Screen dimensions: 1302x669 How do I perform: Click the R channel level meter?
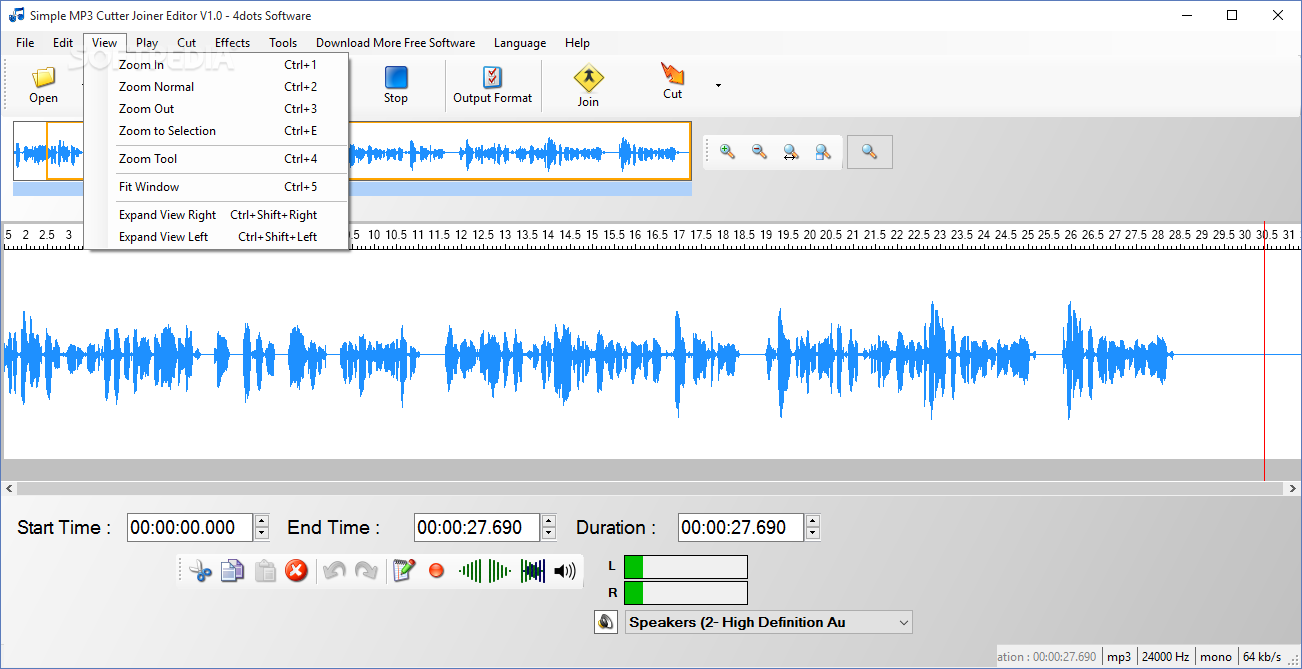(685, 593)
